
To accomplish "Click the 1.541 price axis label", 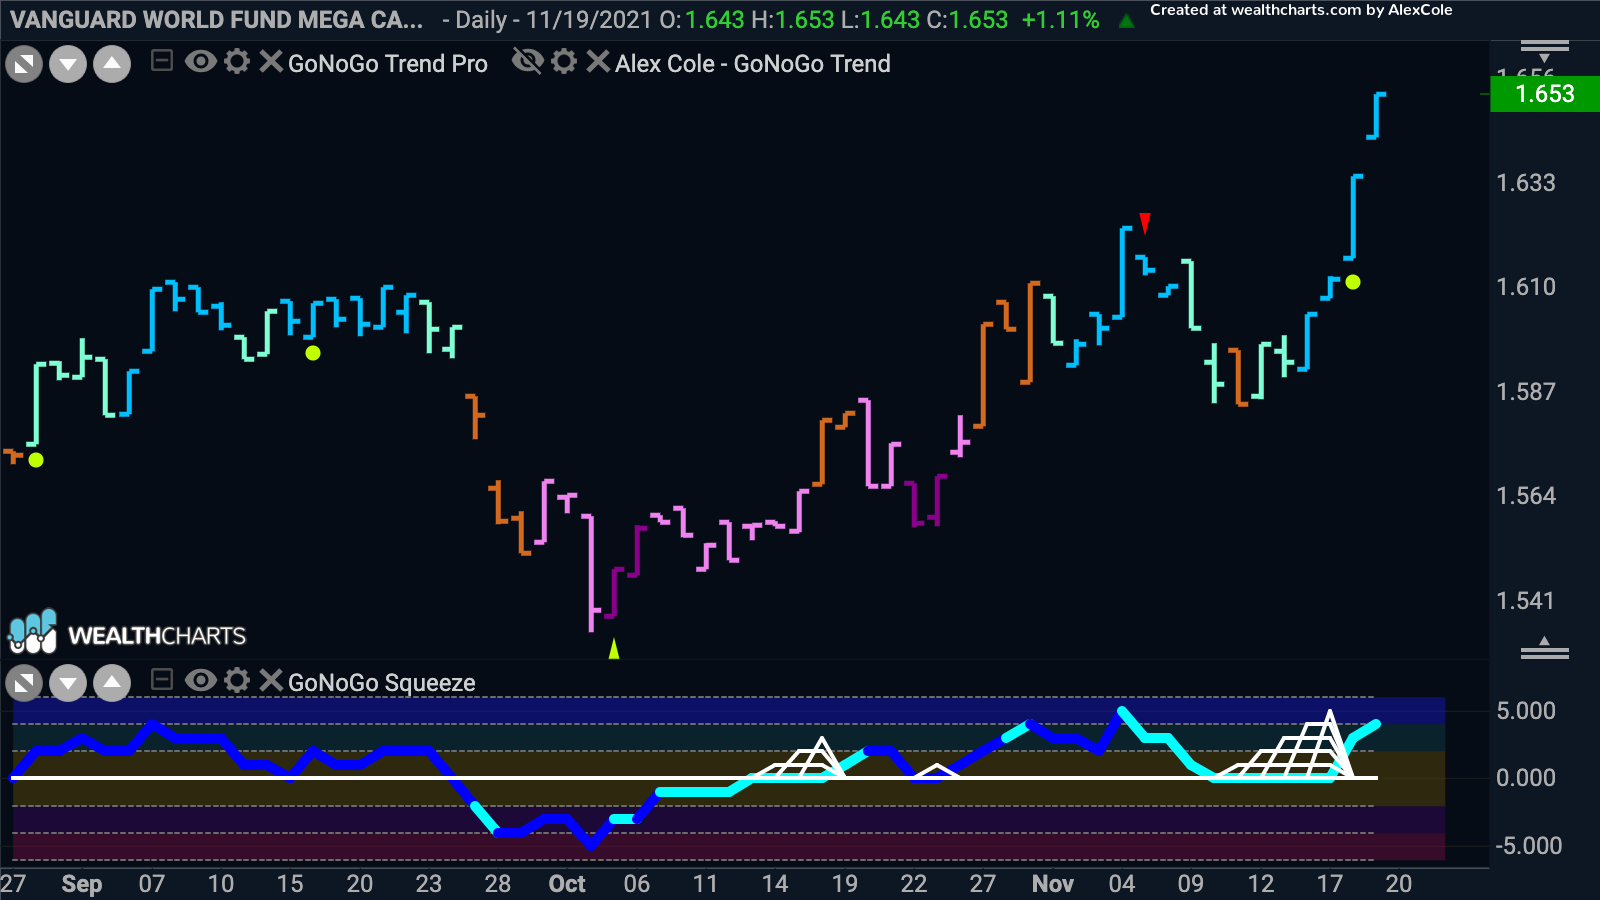I will (1526, 601).
